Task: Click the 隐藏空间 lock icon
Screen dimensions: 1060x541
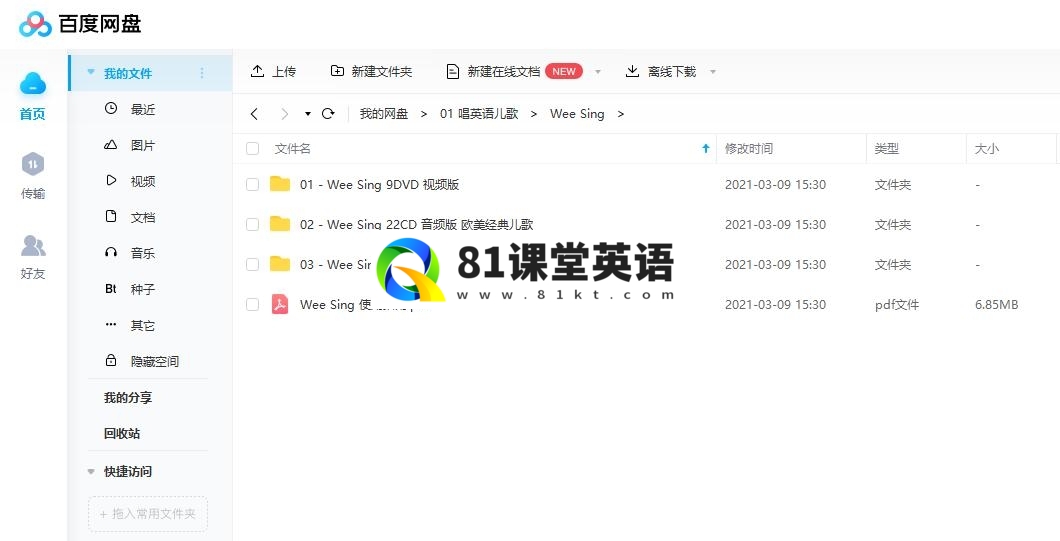Action: pyautogui.click(x=111, y=360)
